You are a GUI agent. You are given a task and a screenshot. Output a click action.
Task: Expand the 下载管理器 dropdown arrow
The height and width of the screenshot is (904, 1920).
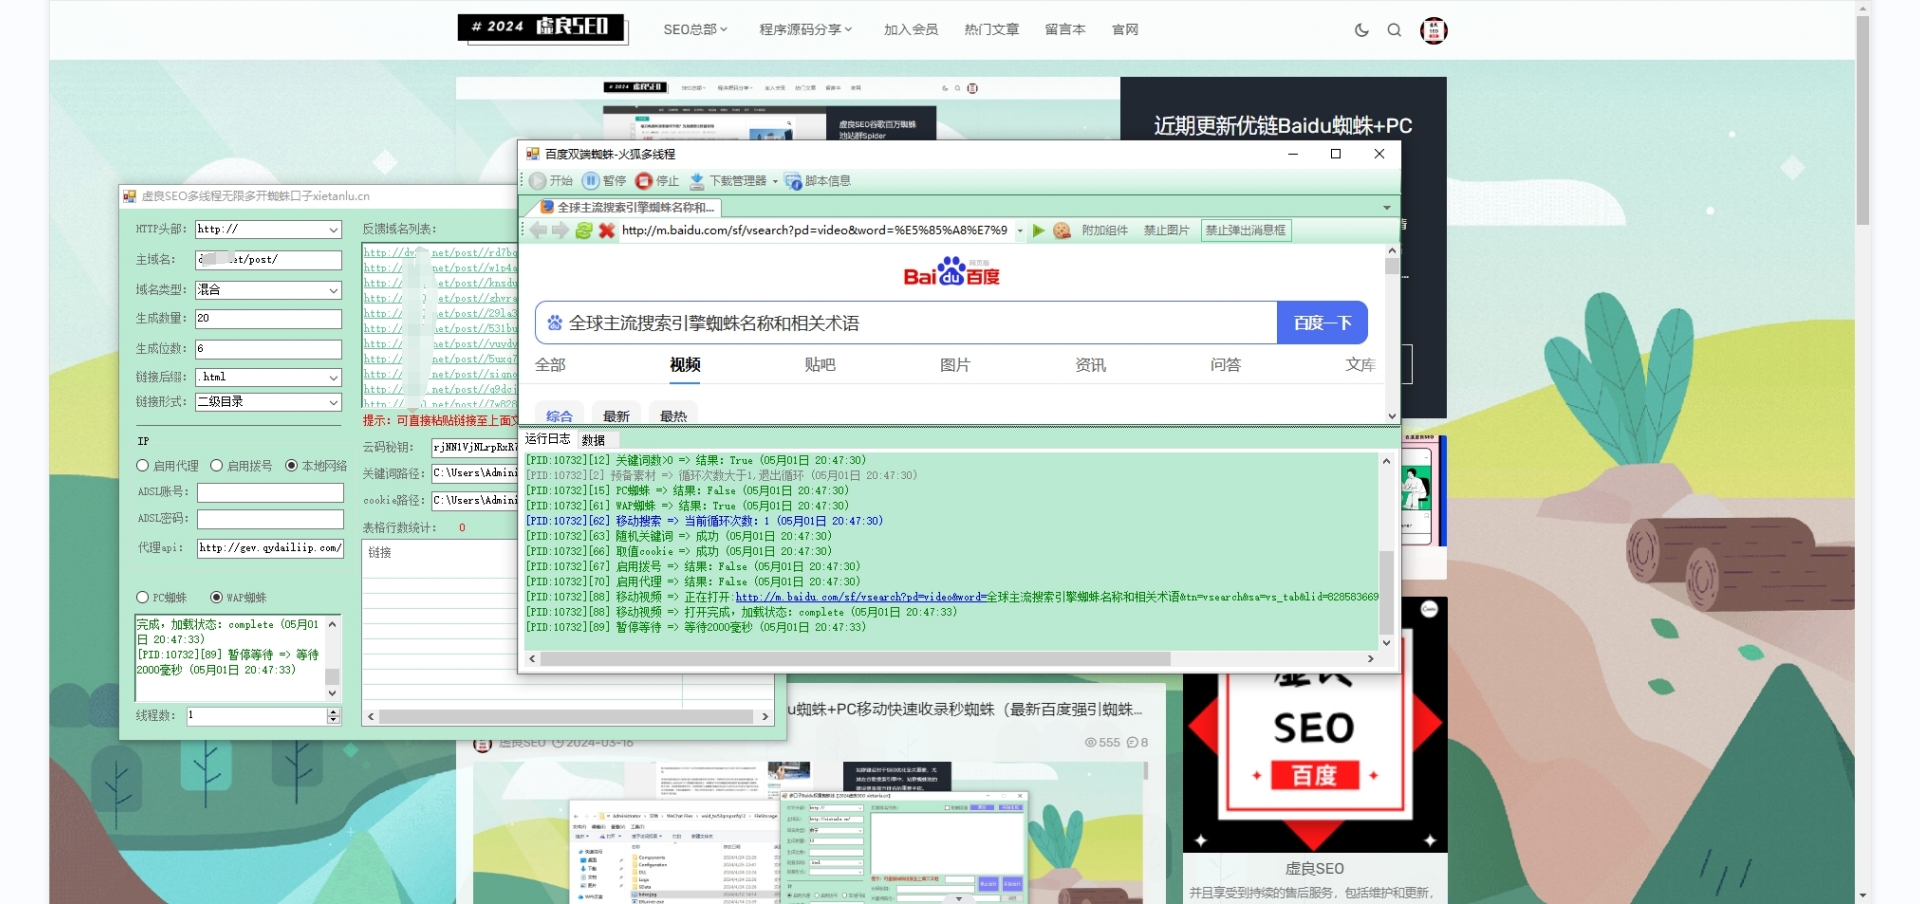(775, 181)
